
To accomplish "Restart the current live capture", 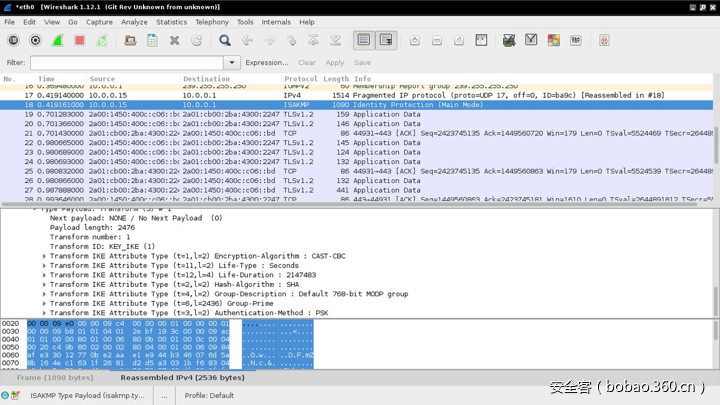I will 102,40.
